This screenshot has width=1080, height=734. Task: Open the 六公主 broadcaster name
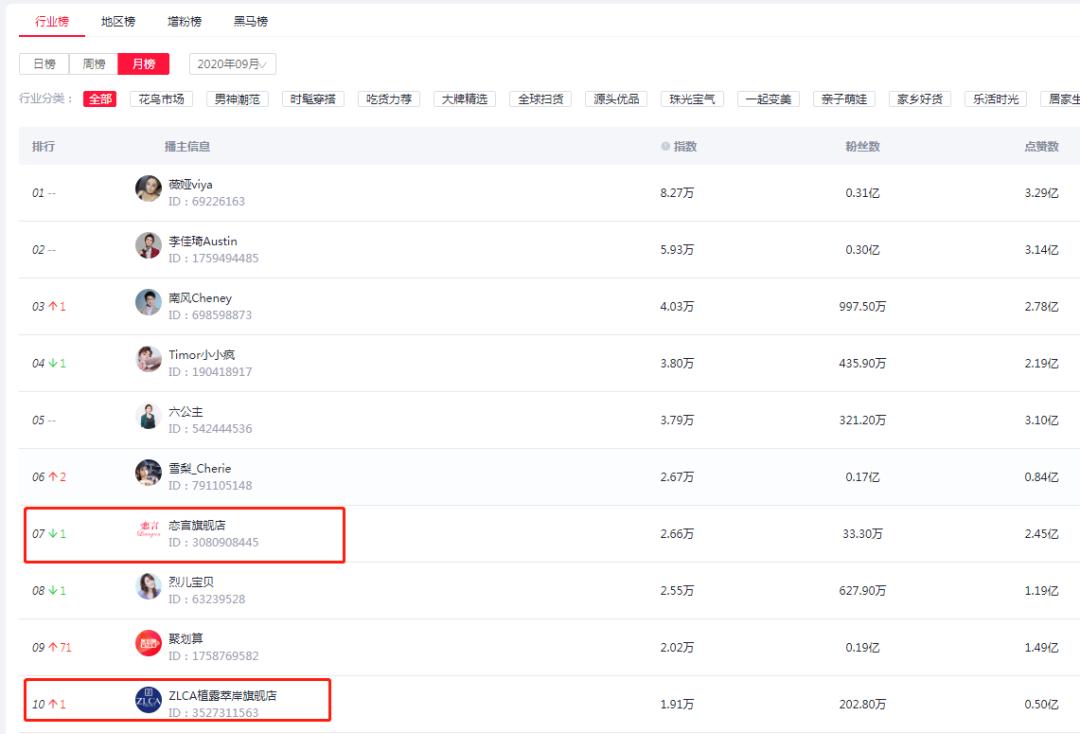186,411
